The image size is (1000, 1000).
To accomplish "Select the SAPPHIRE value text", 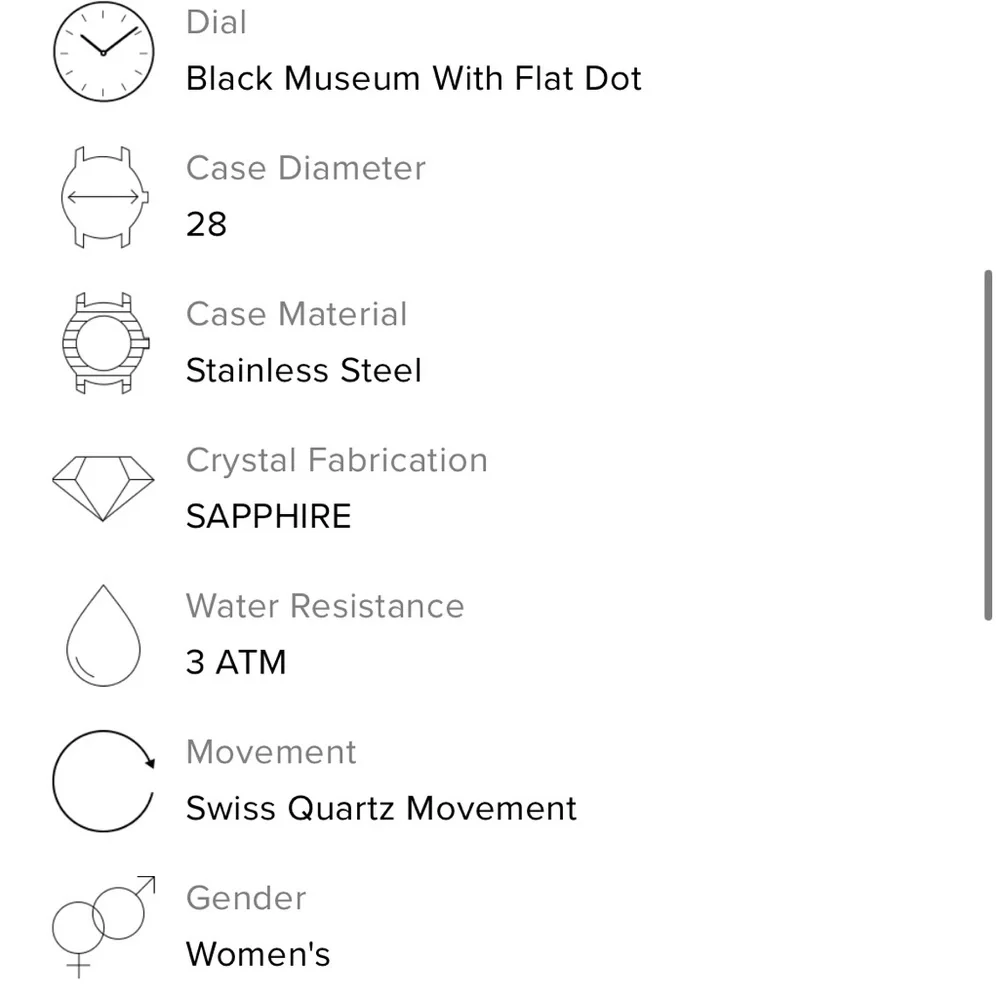I will tap(268, 517).
